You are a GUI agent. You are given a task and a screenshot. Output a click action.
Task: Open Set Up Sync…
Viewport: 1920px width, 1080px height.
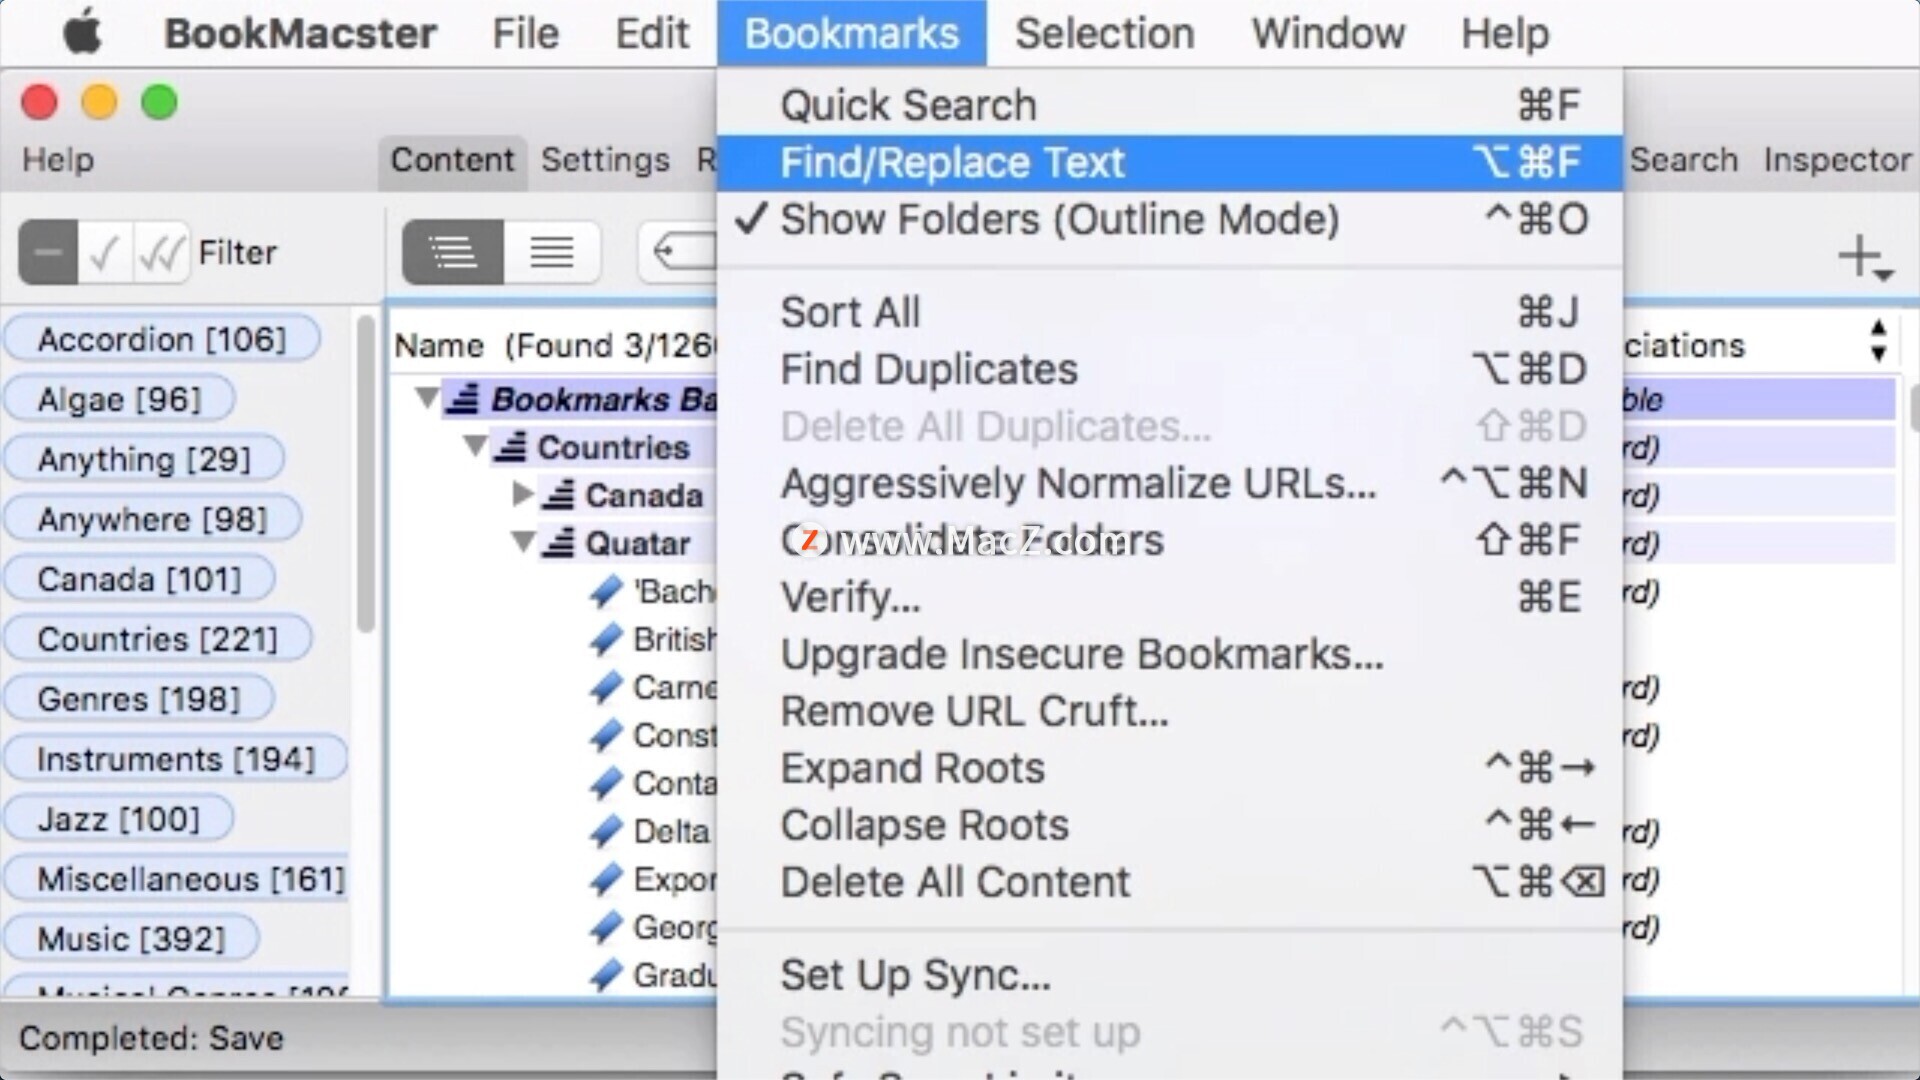(1170, 975)
